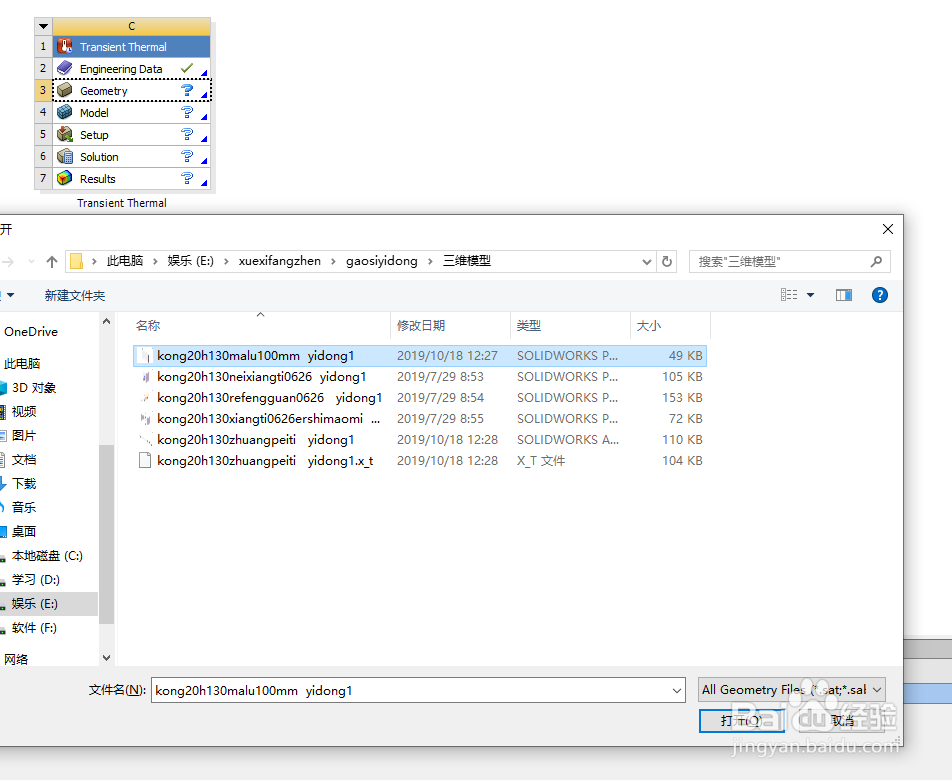Click the Geometry row question mark status

[x=187, y=90]
